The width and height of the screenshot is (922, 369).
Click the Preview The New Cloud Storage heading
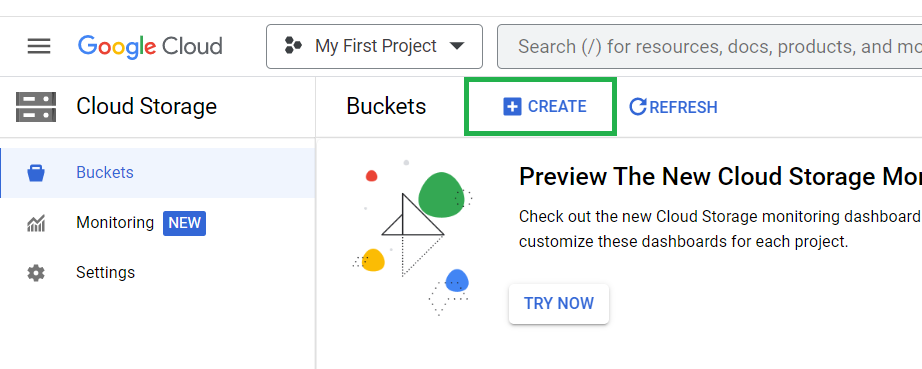(x=720, y=176)
